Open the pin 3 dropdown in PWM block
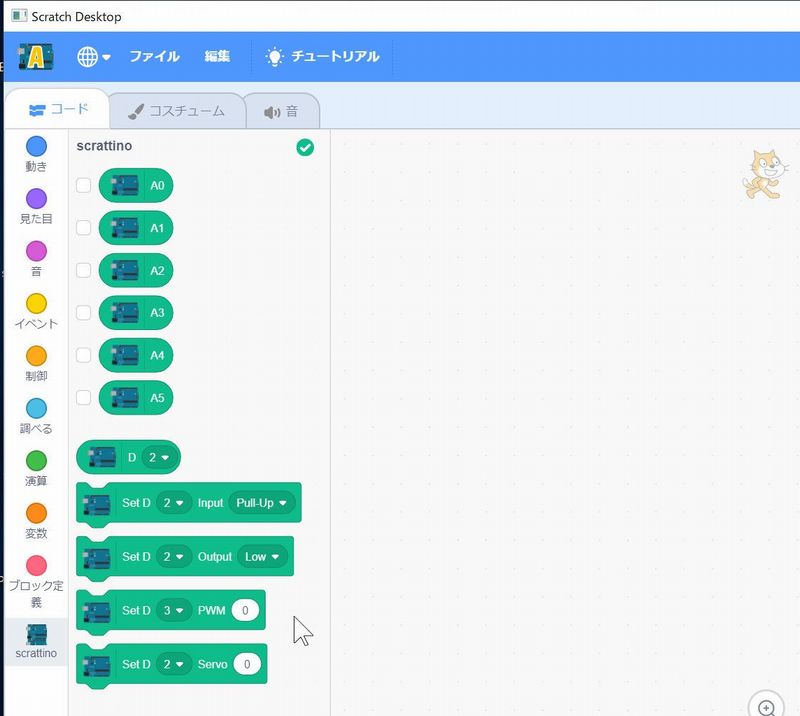The height and width of the screenshot is (716, 800). coord(174,610)
